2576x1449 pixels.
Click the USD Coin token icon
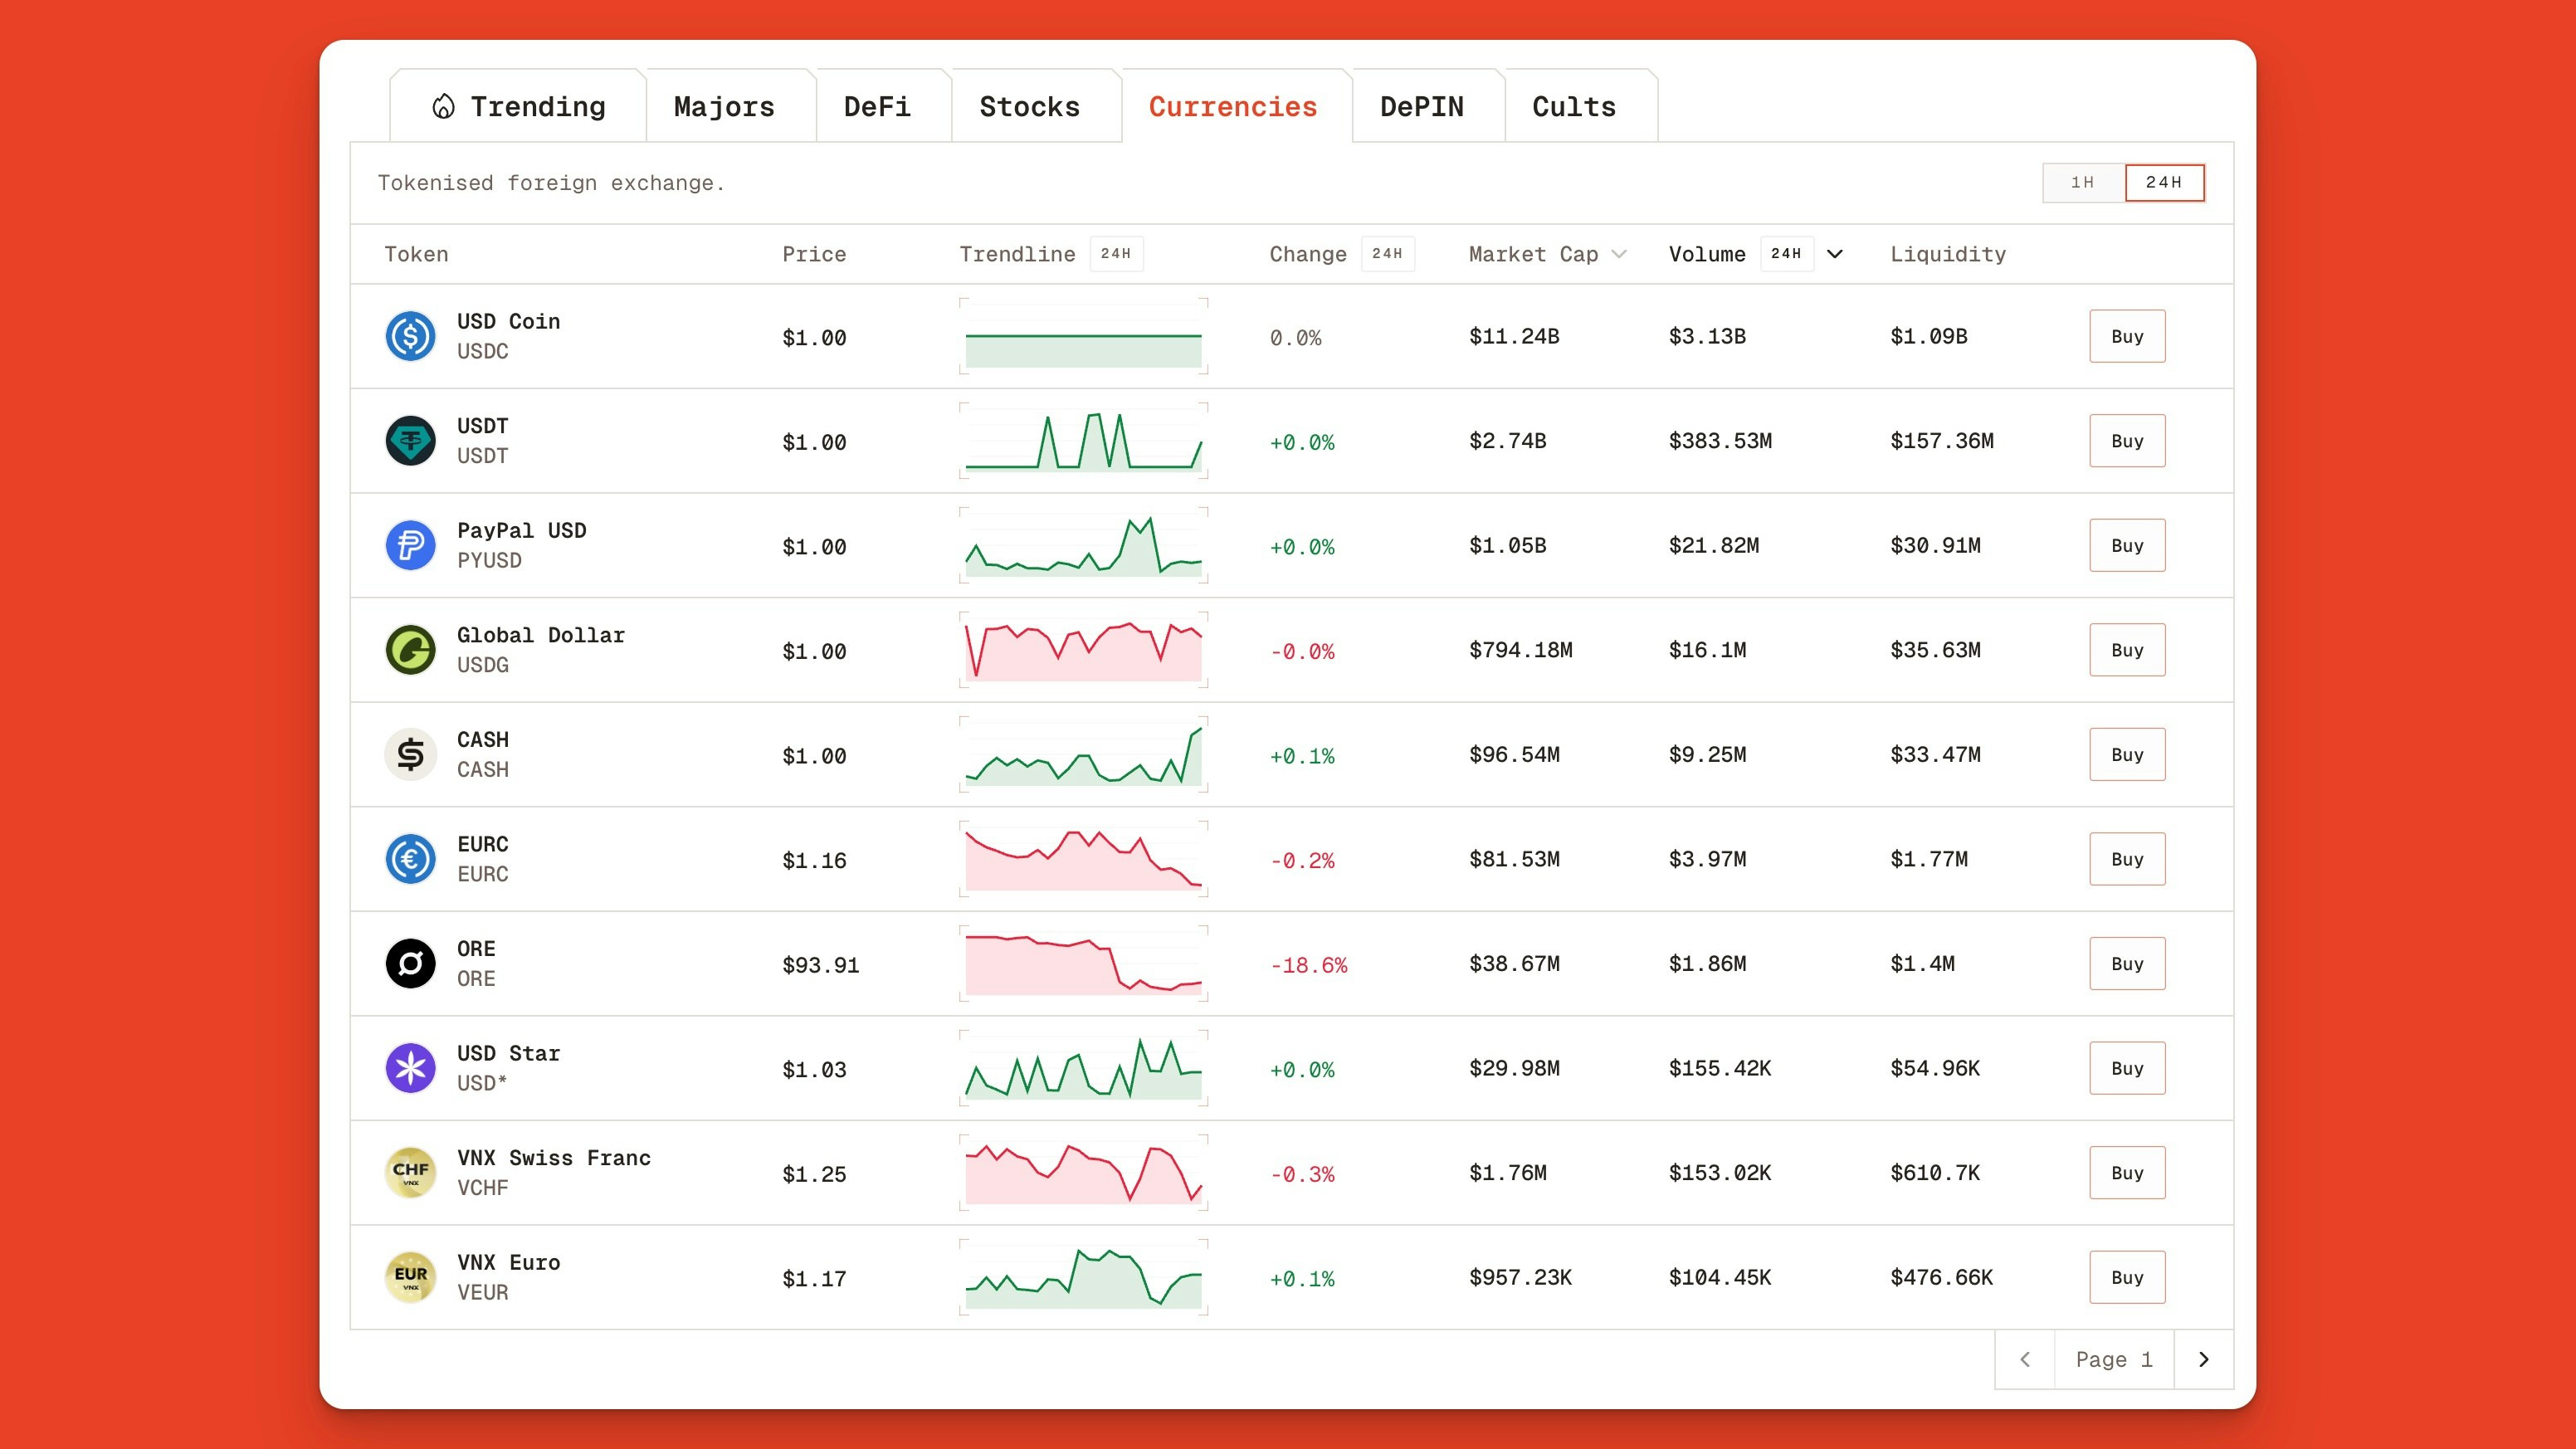411,336
